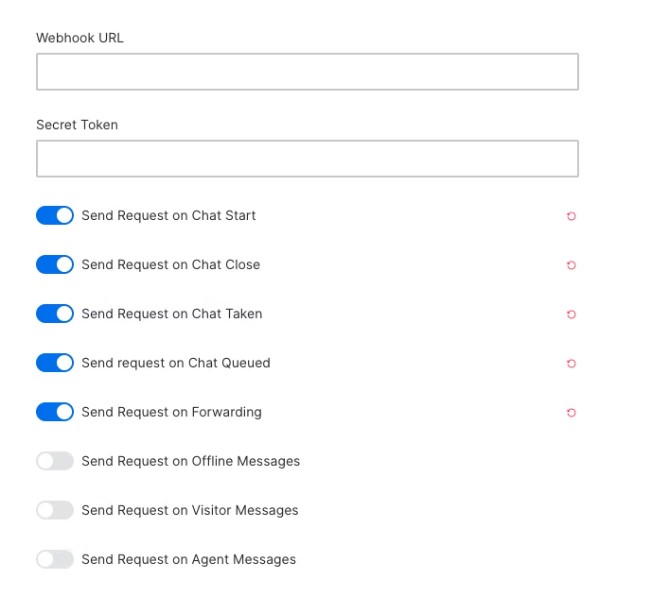Disable the Send Request on Forwarding switch

tap(55, 412)
